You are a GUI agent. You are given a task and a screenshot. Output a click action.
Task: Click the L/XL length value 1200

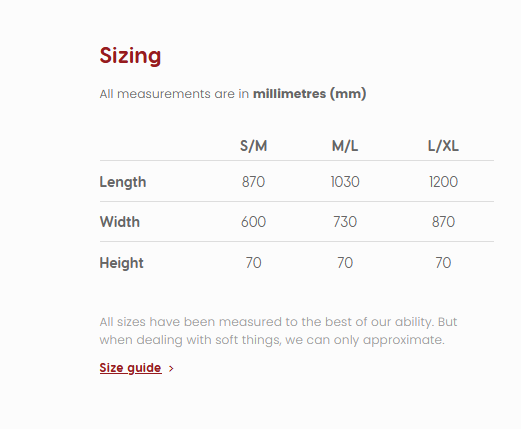pyautogui.click(x=443, y=182)
